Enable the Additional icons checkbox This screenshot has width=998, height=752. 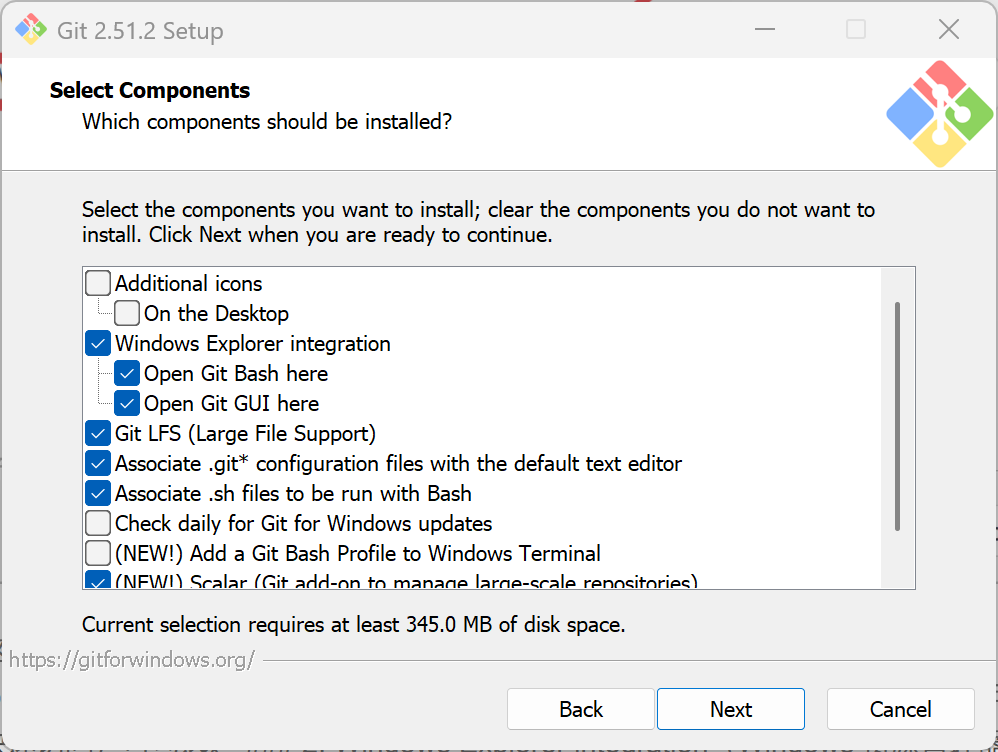pos(98,283)
